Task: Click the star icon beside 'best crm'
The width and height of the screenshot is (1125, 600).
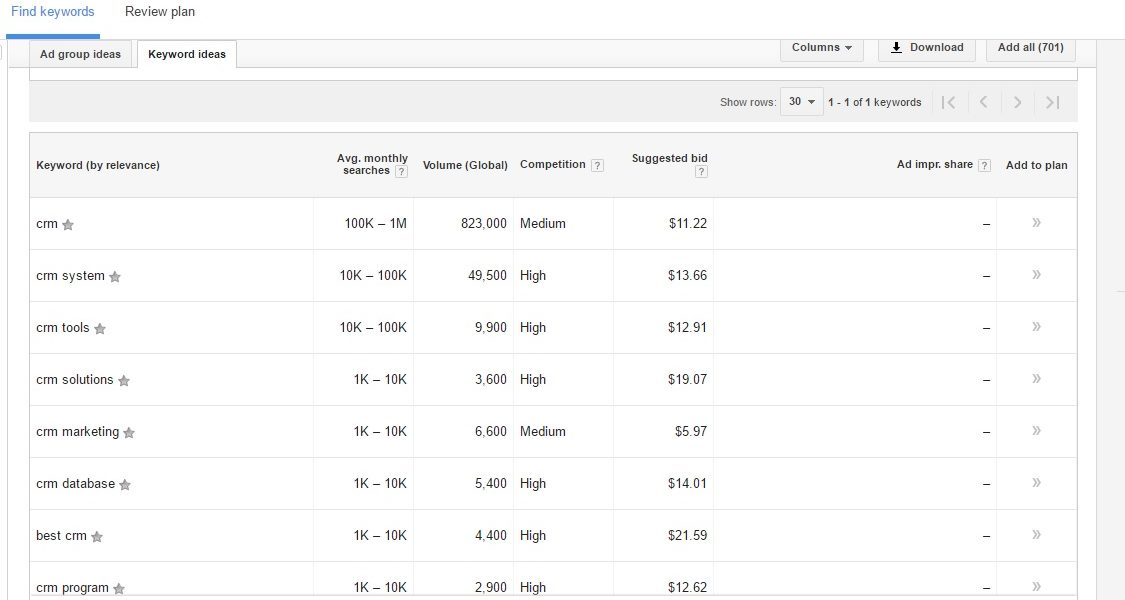Action: tap(97, 537)
